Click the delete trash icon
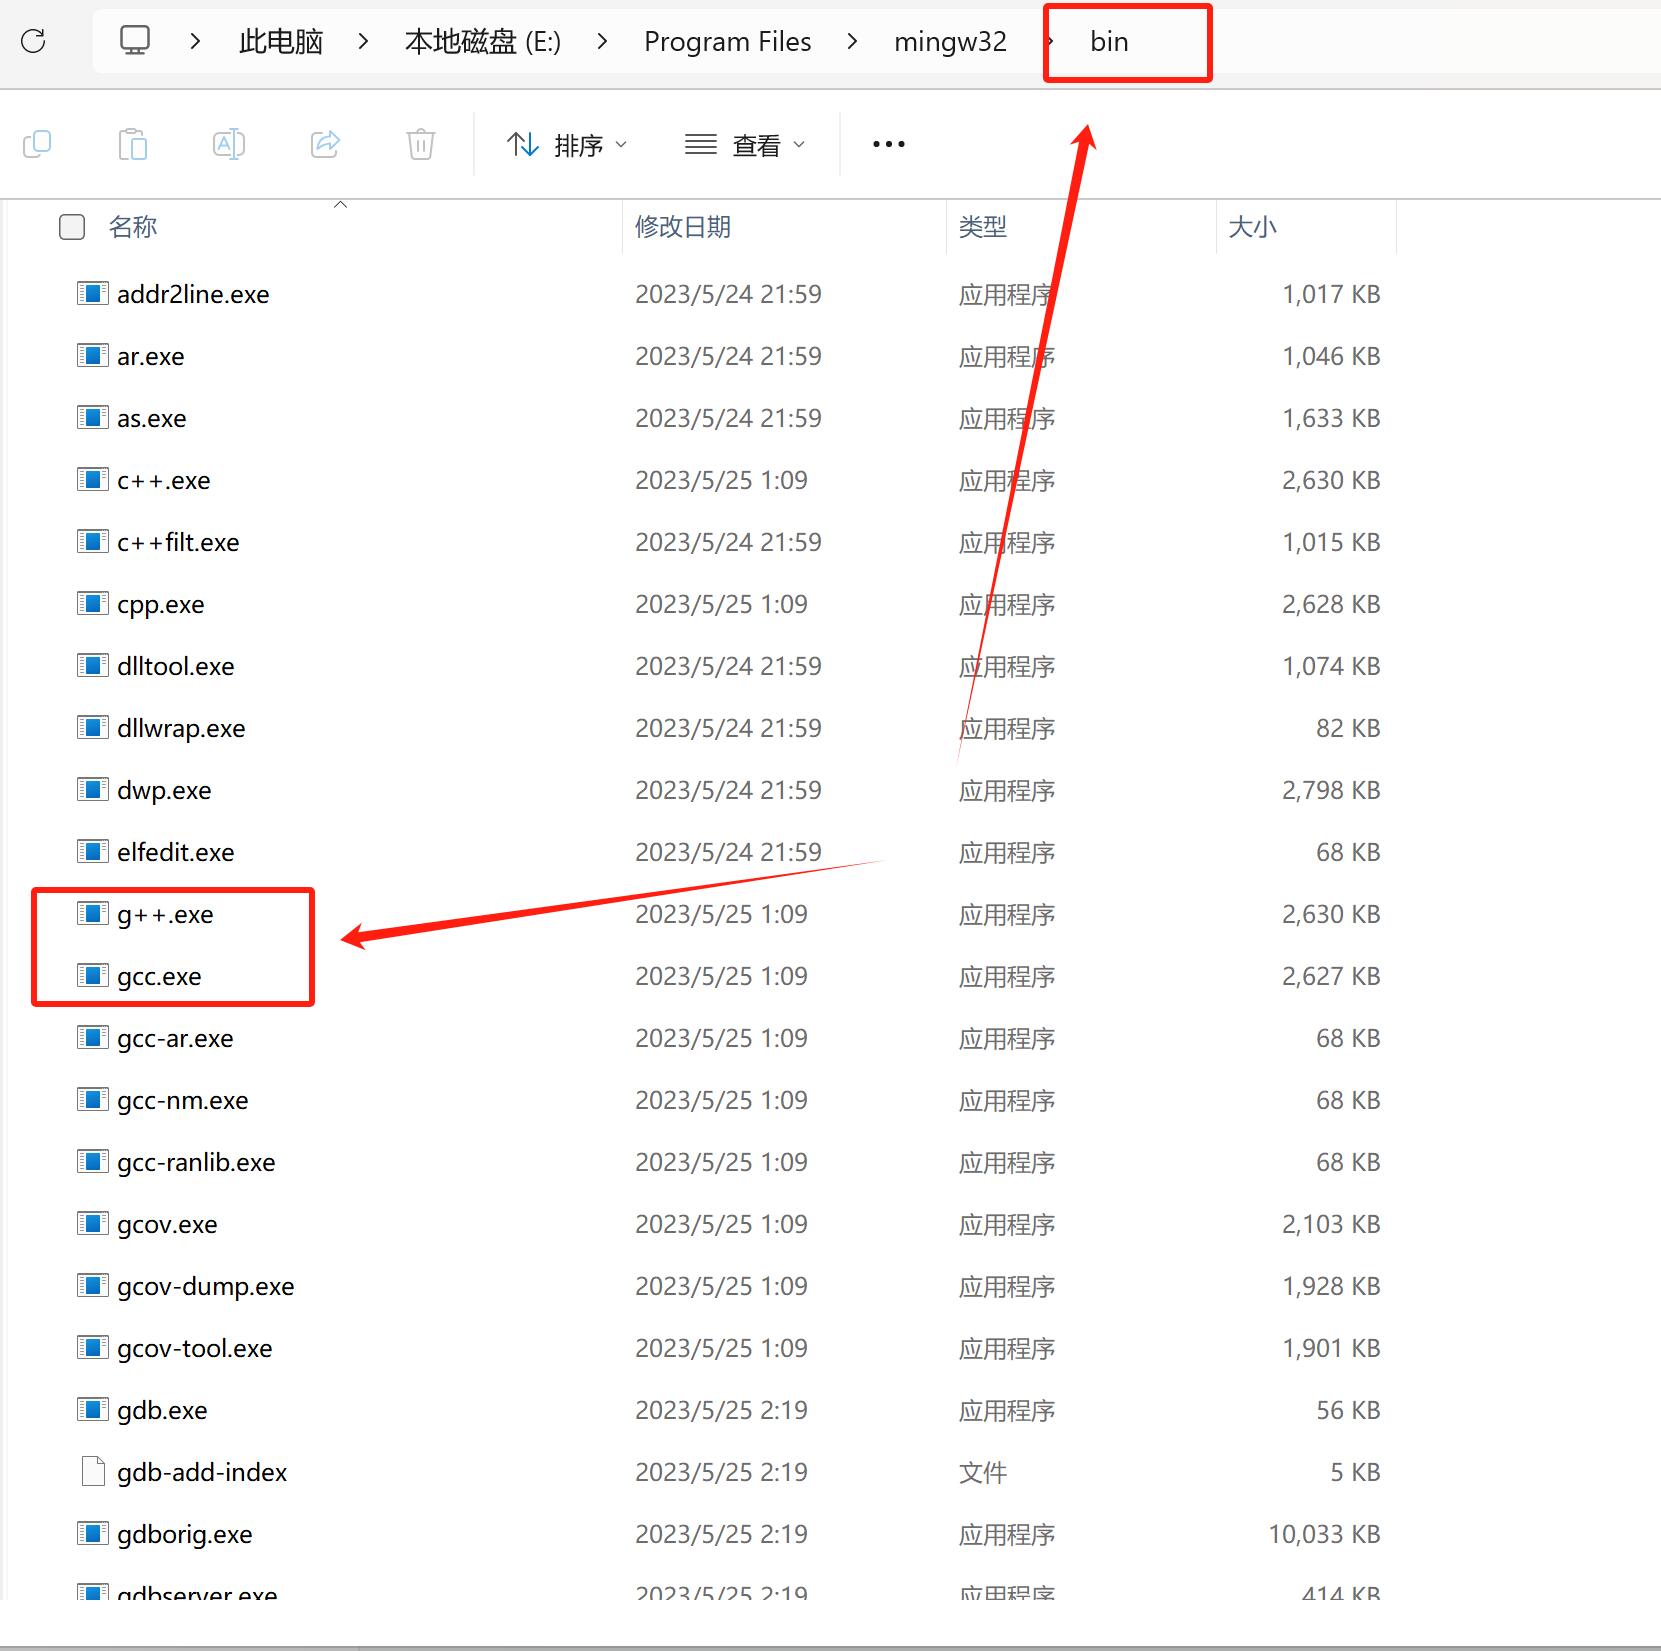1661x1651 pixels. [421, 144]
